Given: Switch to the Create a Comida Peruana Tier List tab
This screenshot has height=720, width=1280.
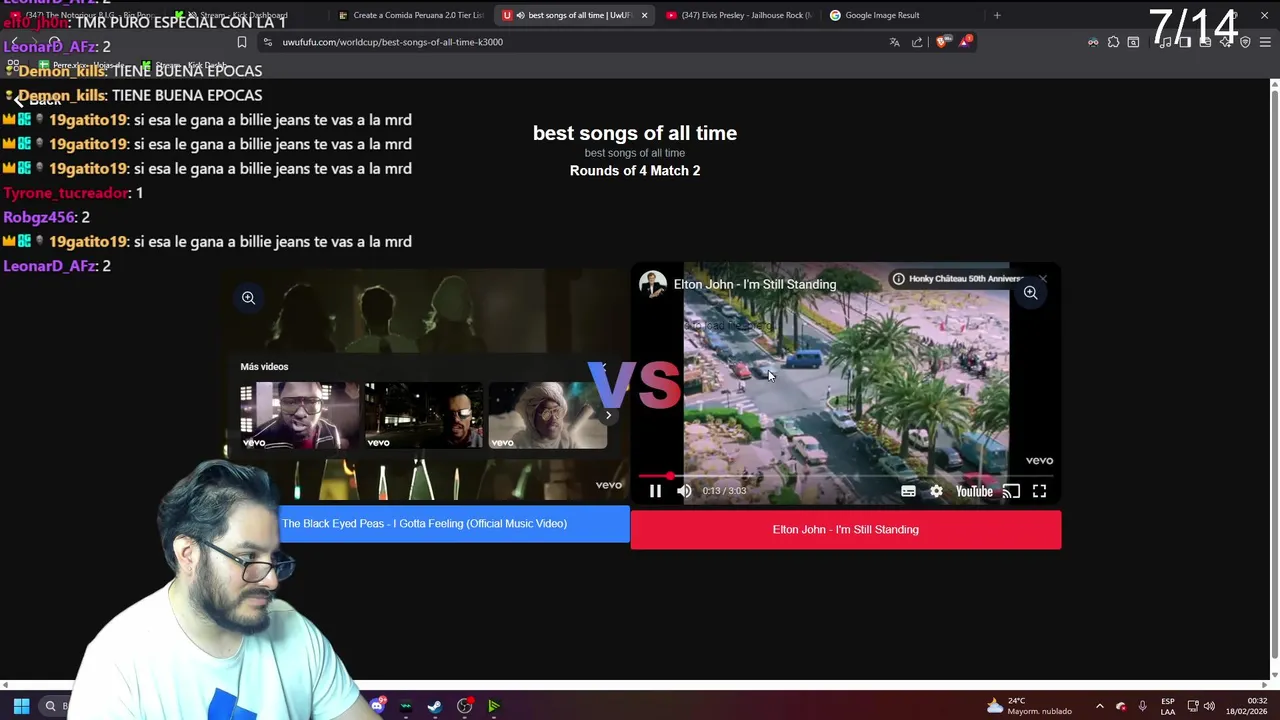Looking at the screenshot, I should 410,15.
